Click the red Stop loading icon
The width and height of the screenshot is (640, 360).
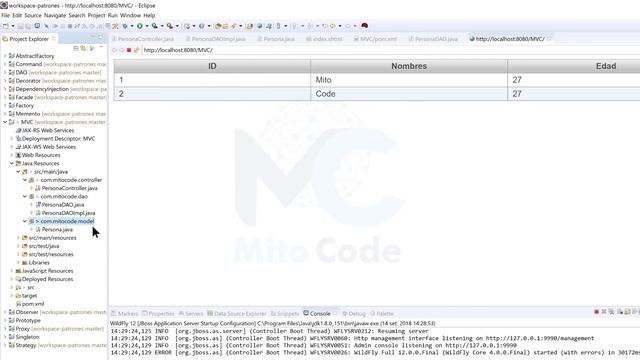(129, 50)
